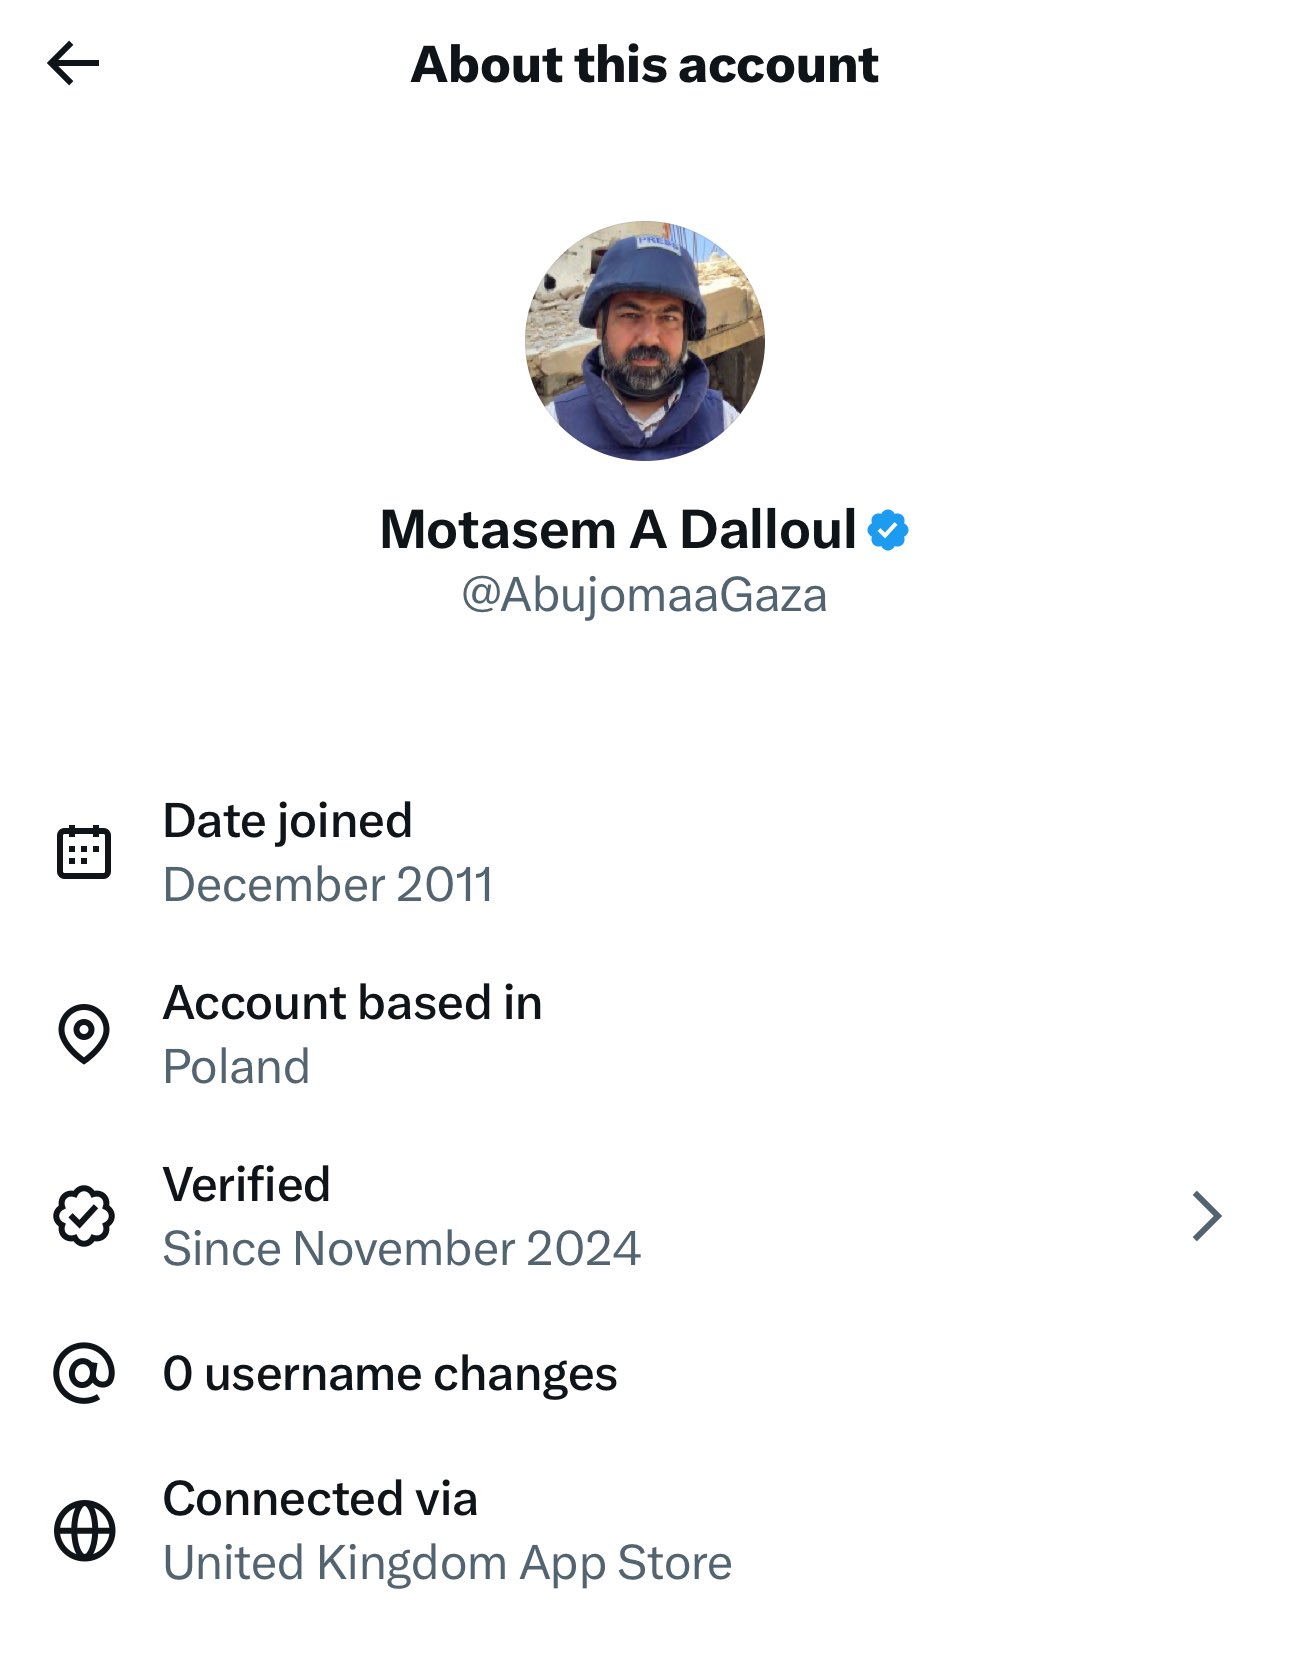Viewport: 1289px width, 1658px height.
Task: Click United Kingdom App Store text
Action: pos(447,1563)
